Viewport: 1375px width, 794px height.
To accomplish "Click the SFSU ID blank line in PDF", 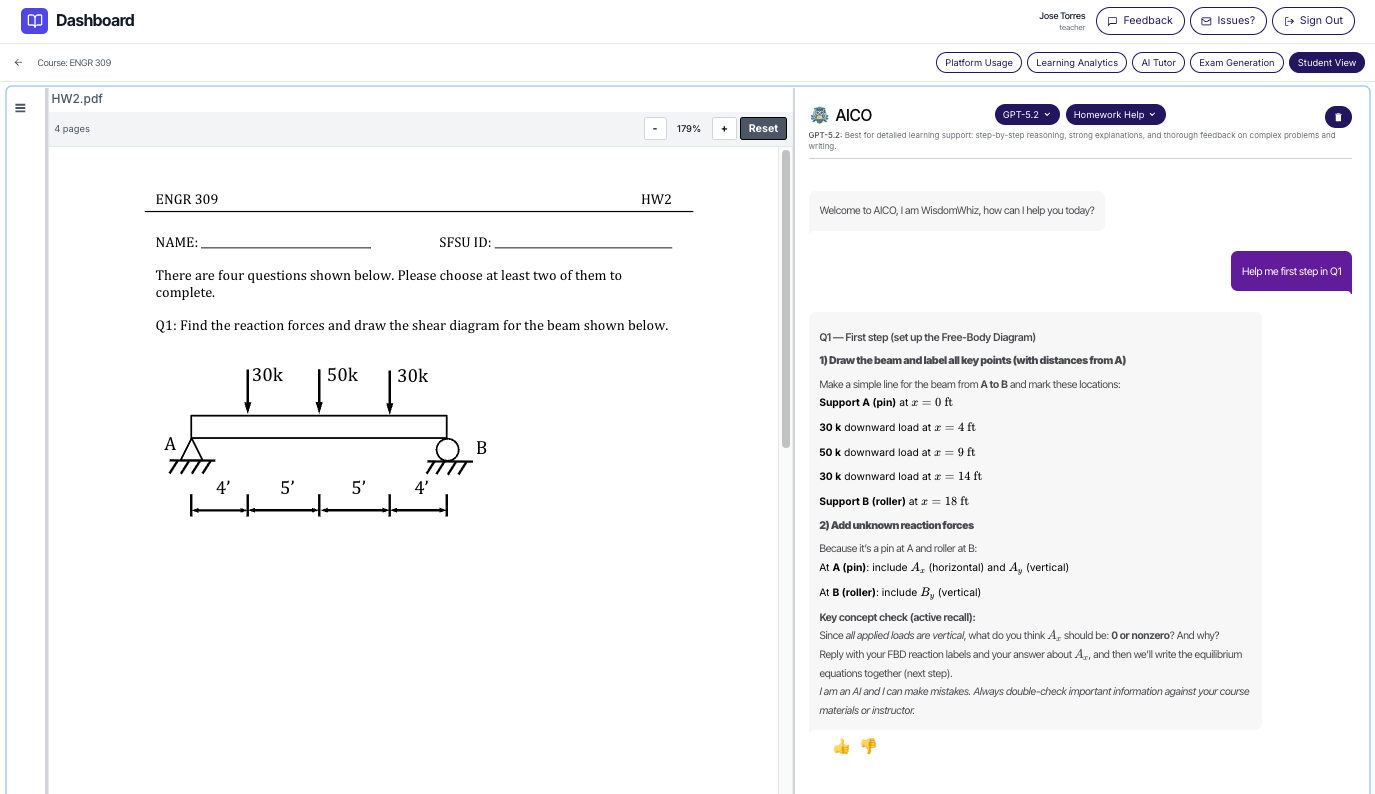I will 583,246.
